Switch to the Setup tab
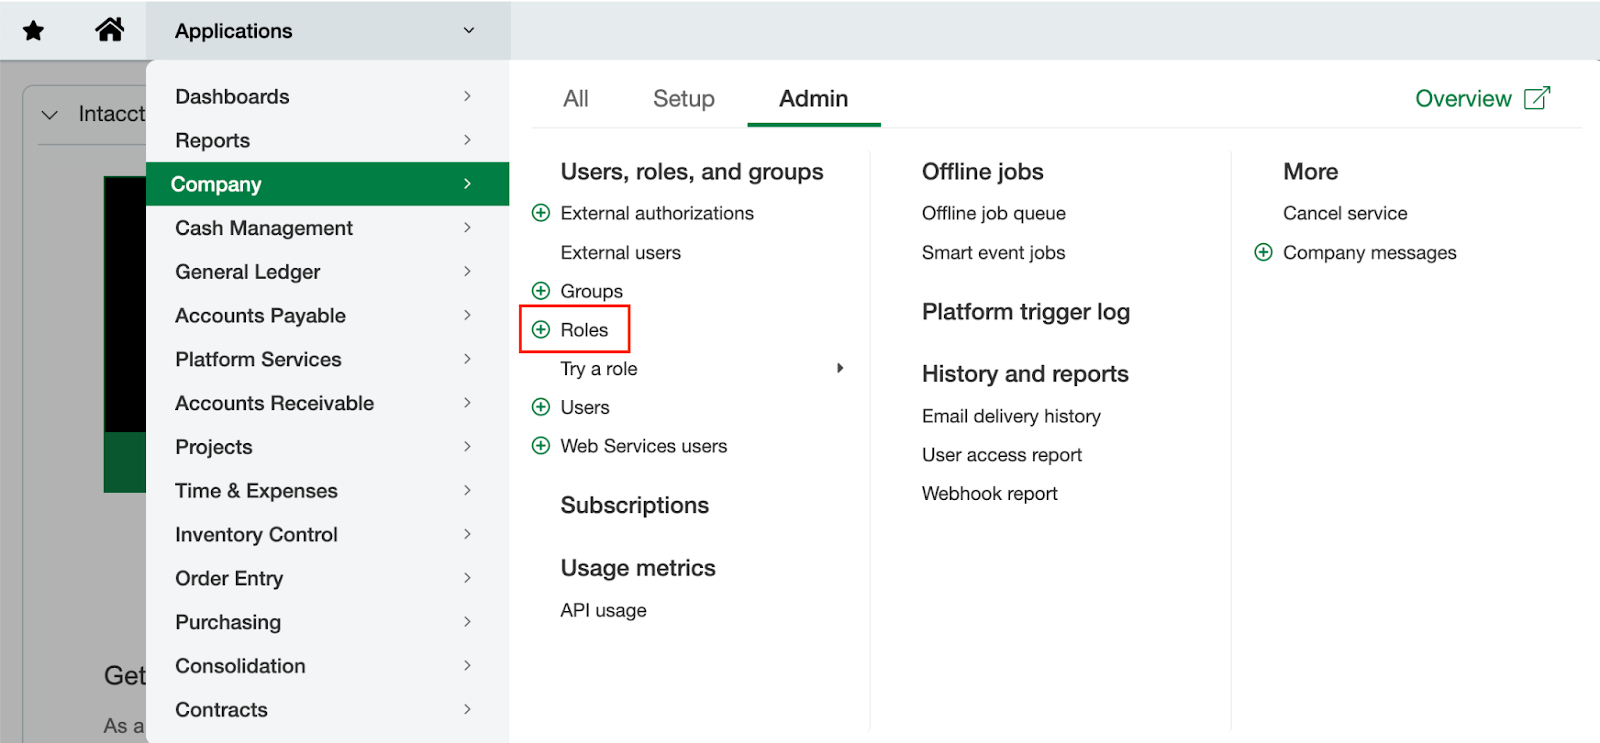Screen dimensions: 1600x743 pyautogui.click(x=684, y=99)
